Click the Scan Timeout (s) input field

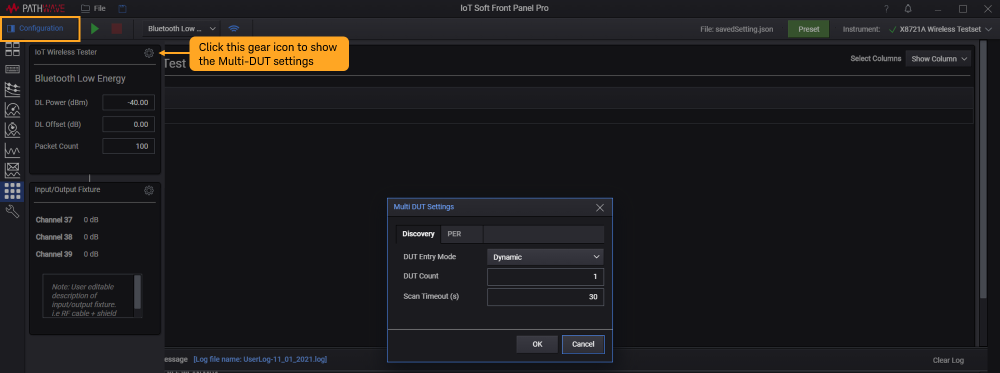click(x=545, y=297)
